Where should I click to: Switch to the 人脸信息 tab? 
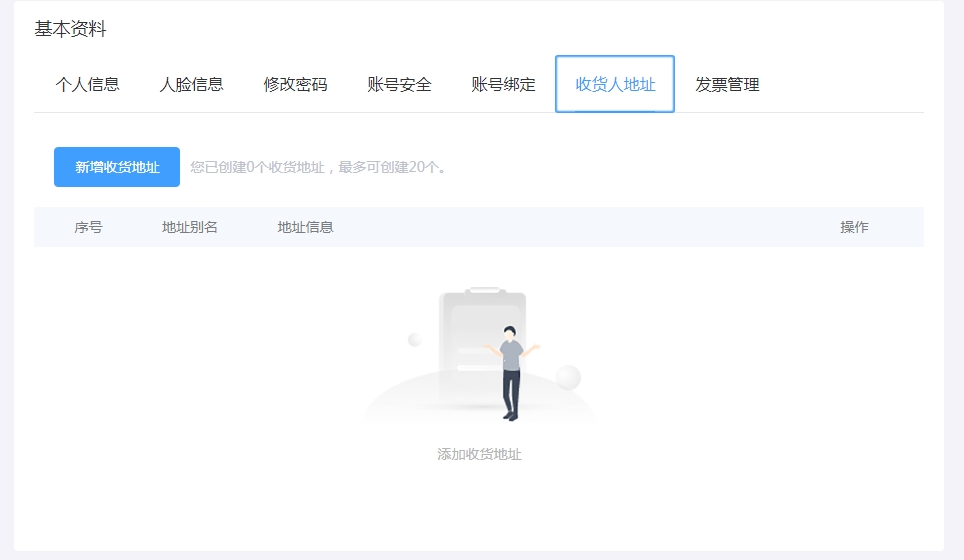click(x=191, y=84)
